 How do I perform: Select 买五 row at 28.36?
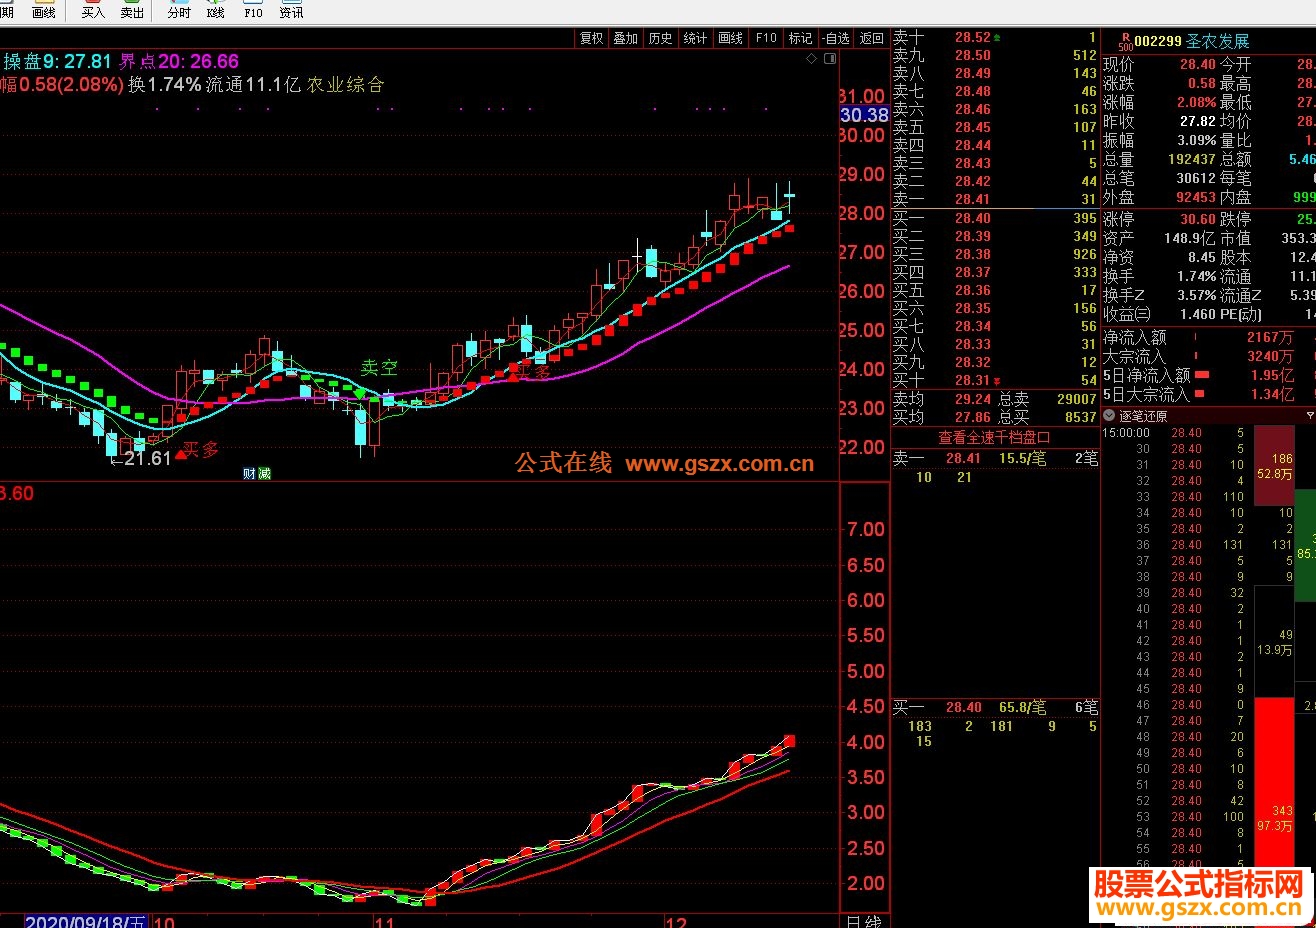click(x=995, y=290)
